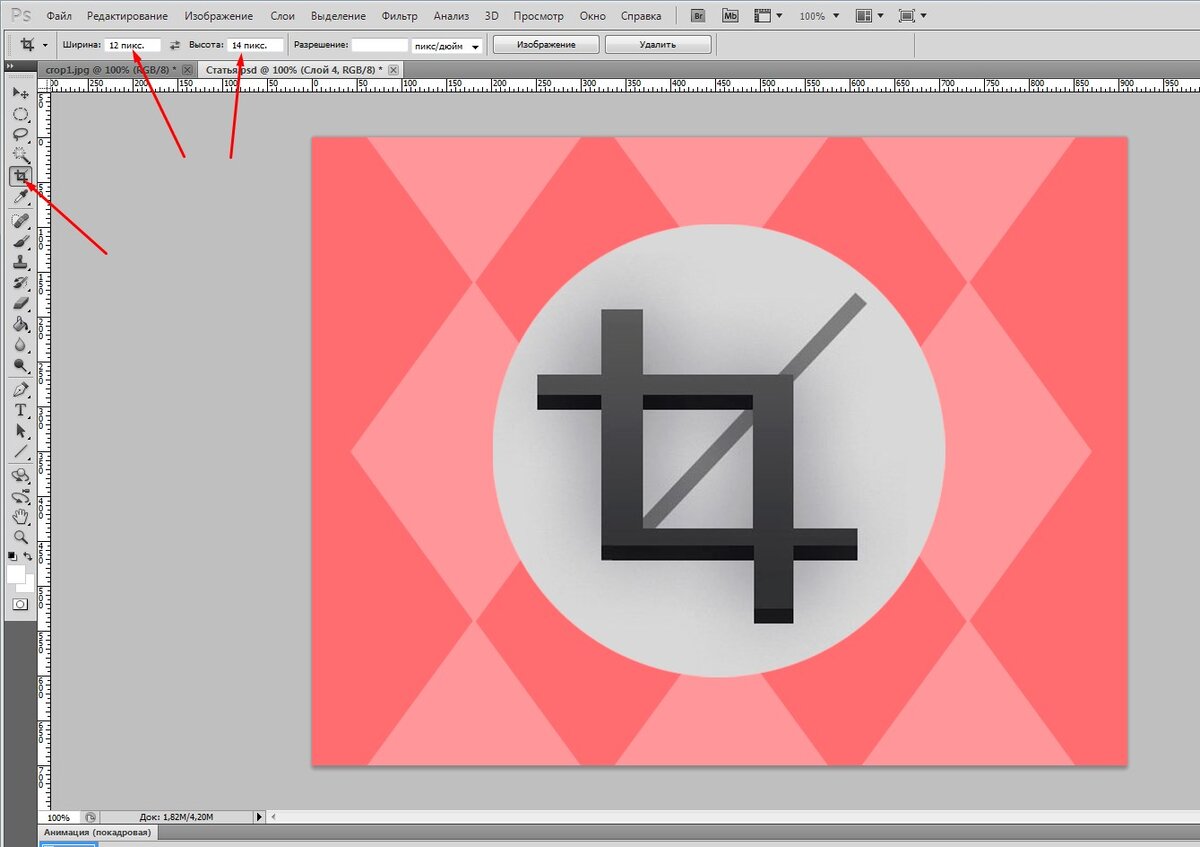Swap foreground and background colors
1200x847 pixels.
point(28,555)
